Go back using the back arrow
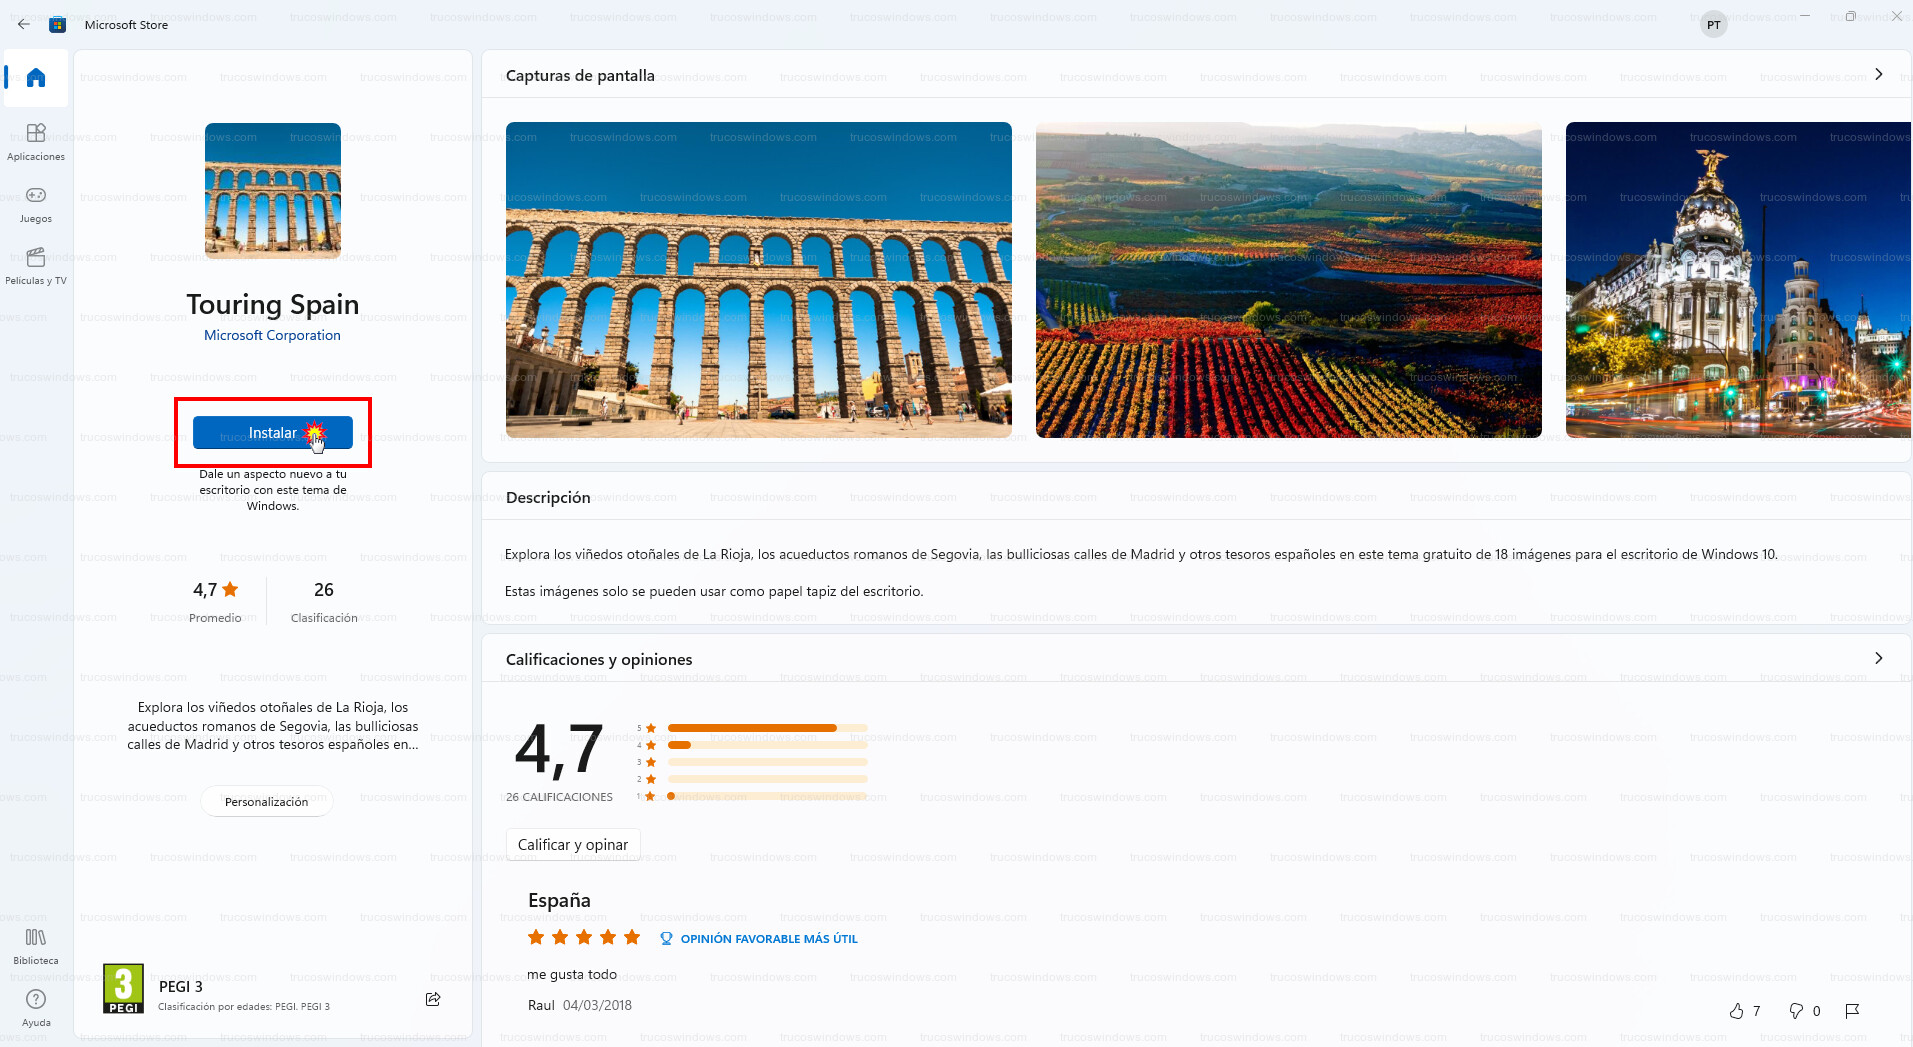 point(23,24)
